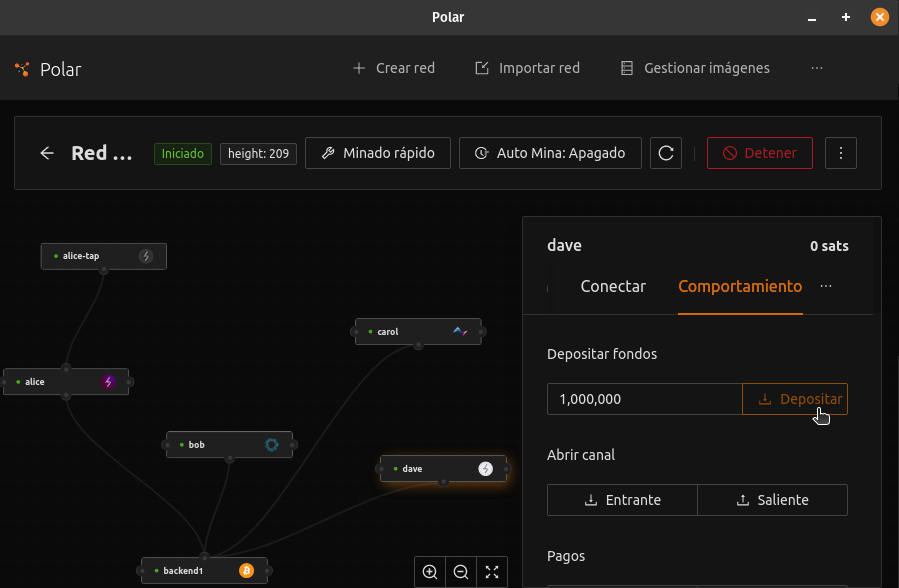The height and width of the screenshot is (588, 899).
Task: Select the bob Core Lightning node icon
Action: point(271,444)
